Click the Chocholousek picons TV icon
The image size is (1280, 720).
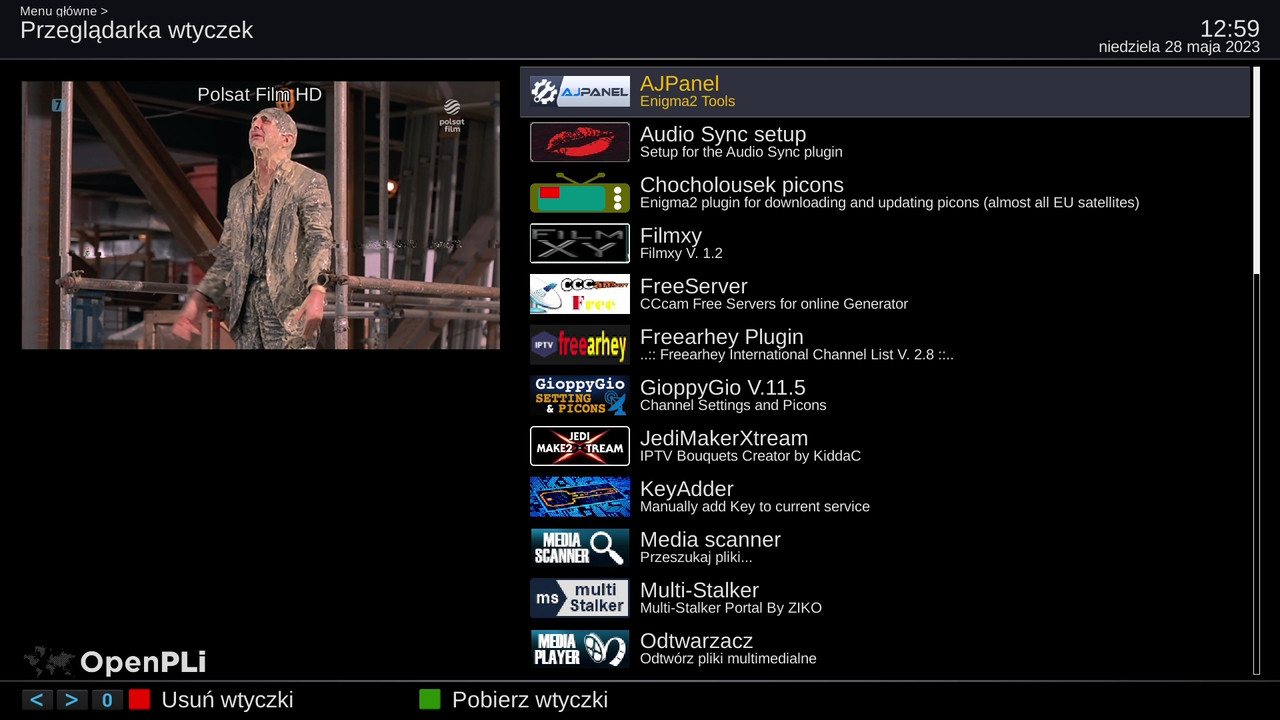point(580,193)
